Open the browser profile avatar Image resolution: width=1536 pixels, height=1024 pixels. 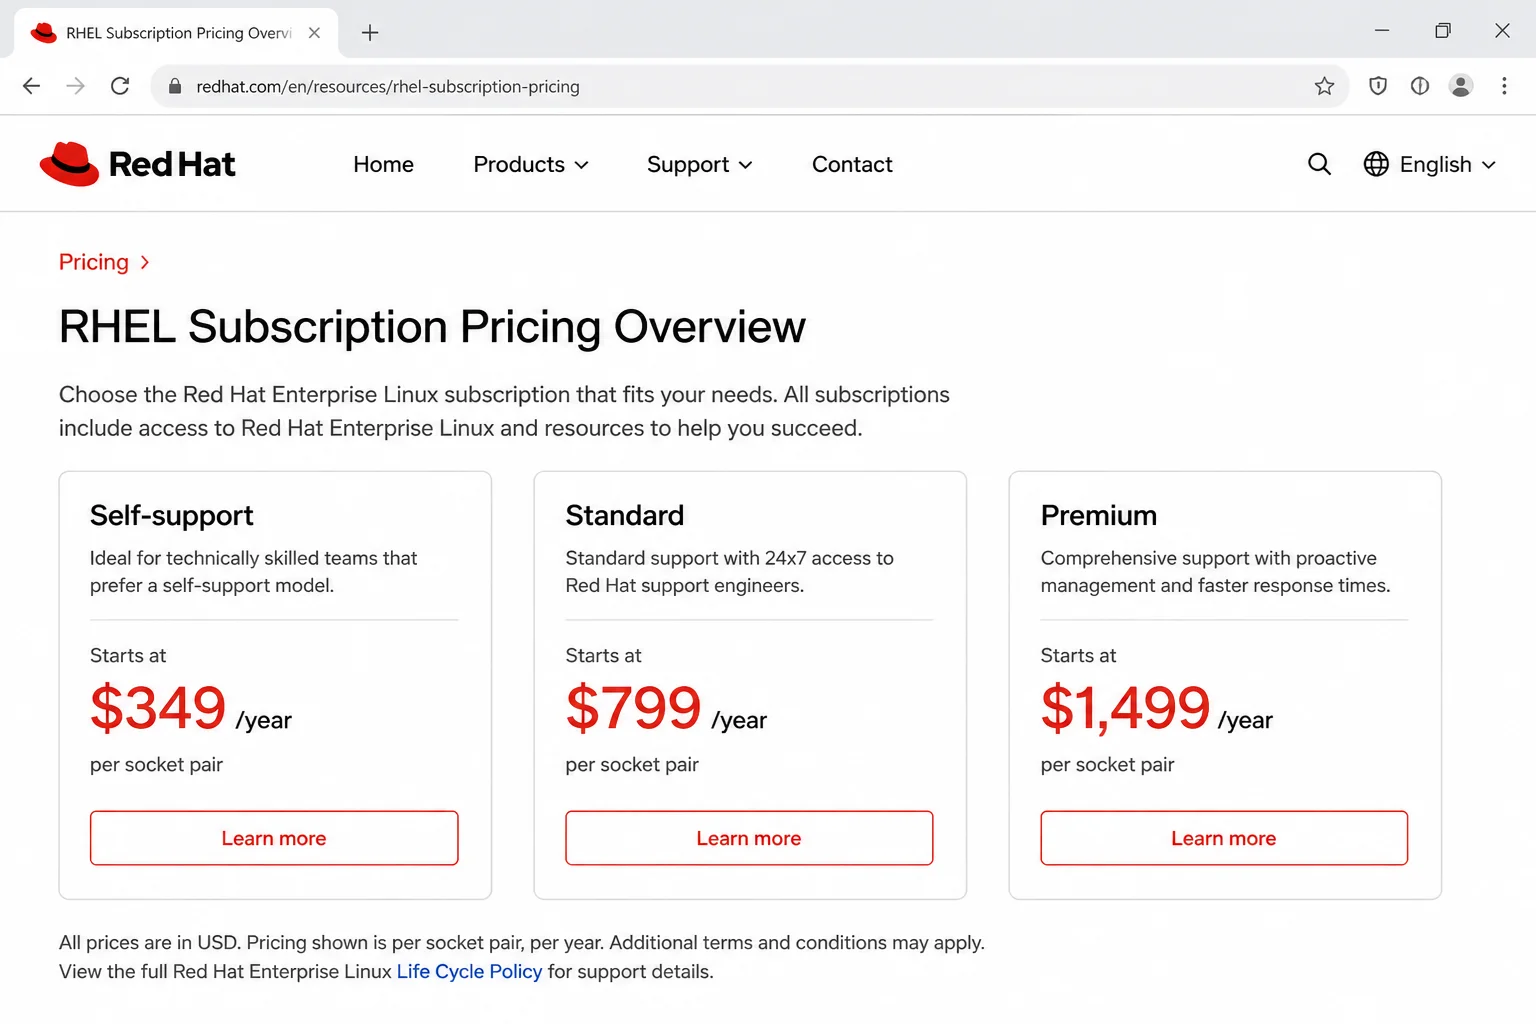1461,86
